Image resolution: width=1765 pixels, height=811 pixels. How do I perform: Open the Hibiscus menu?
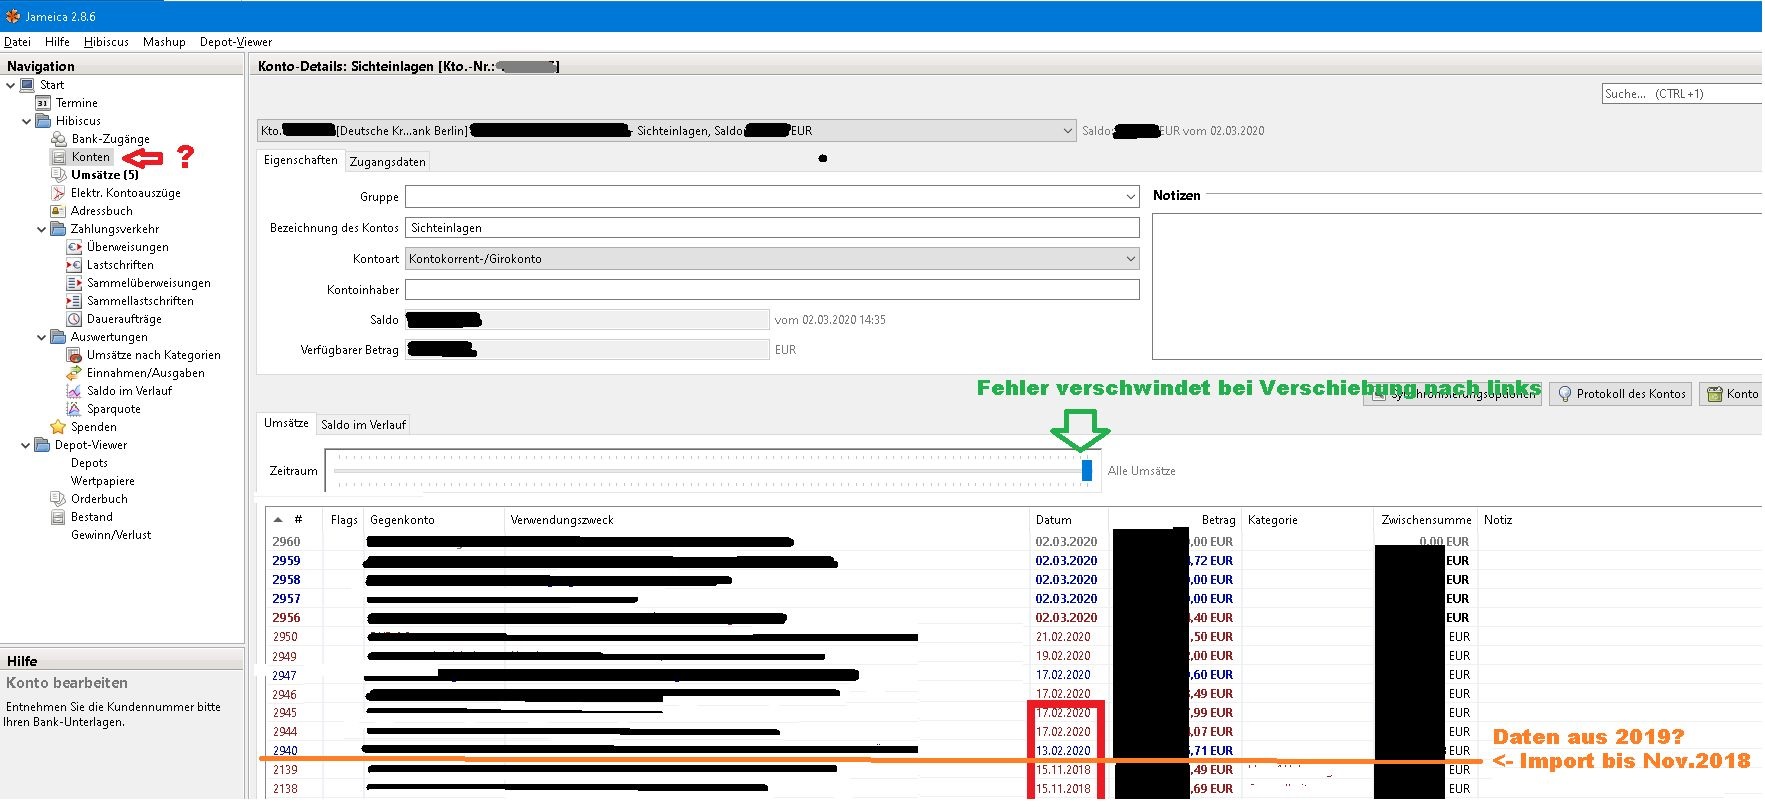click(x=106, y=42)
